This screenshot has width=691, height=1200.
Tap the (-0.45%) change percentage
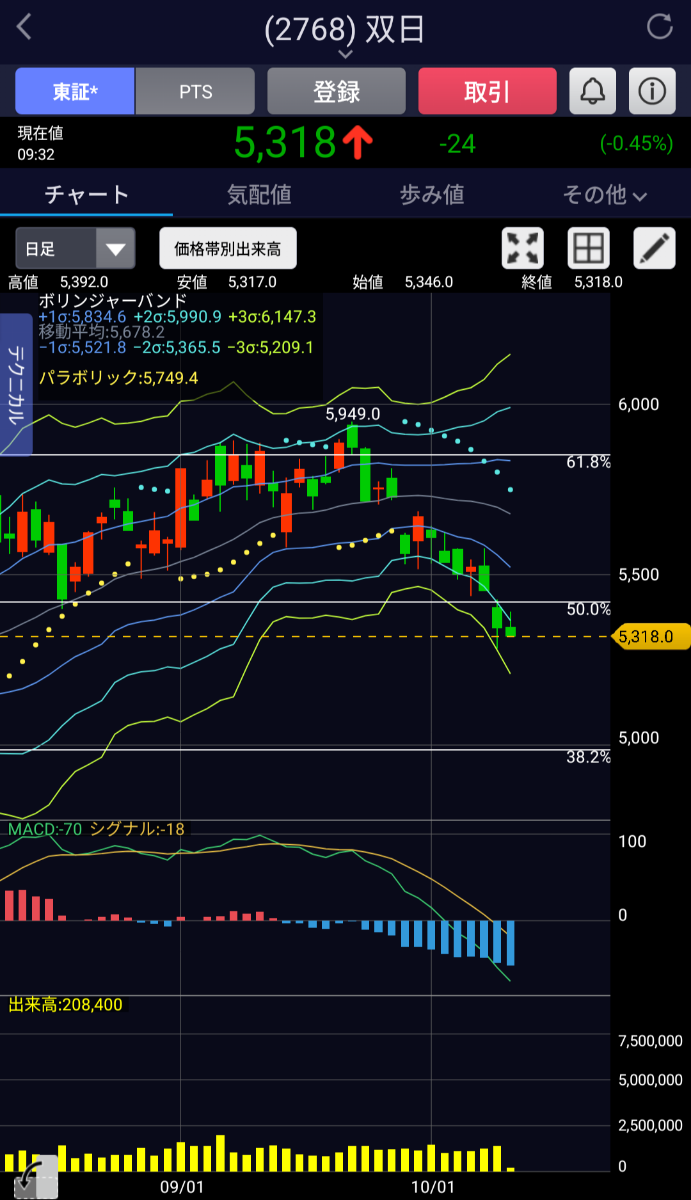tap(636, 144)
